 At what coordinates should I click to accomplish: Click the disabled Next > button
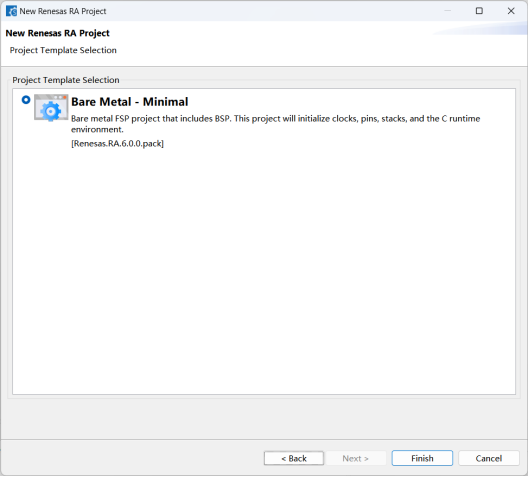pyautogui.click(x=355, y=458)
